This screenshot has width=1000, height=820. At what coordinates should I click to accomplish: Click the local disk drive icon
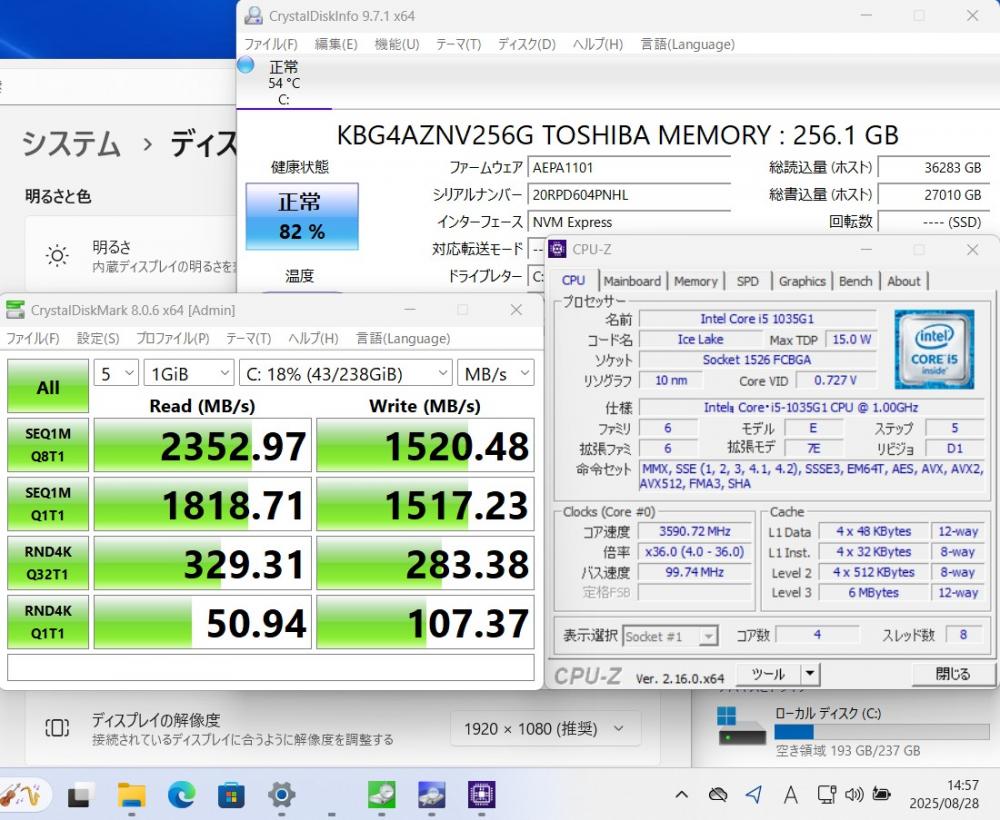741,726
